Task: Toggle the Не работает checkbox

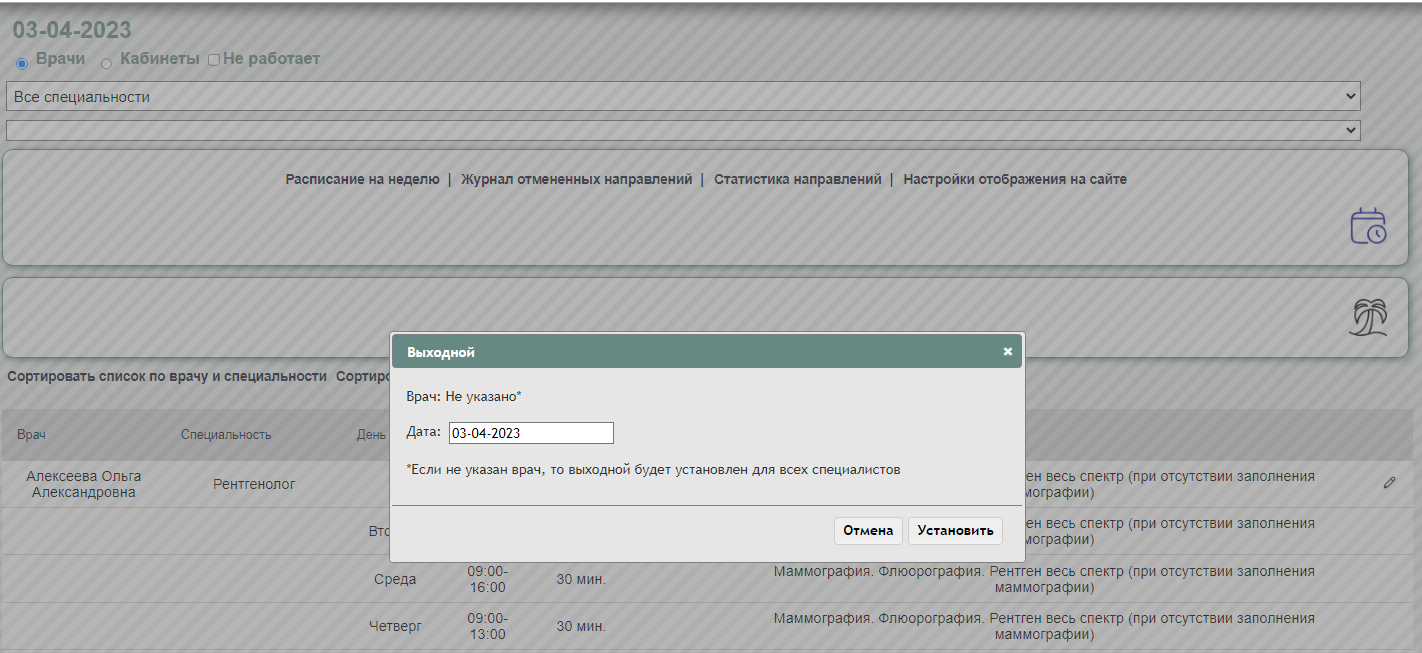Action: click(213, 60)
